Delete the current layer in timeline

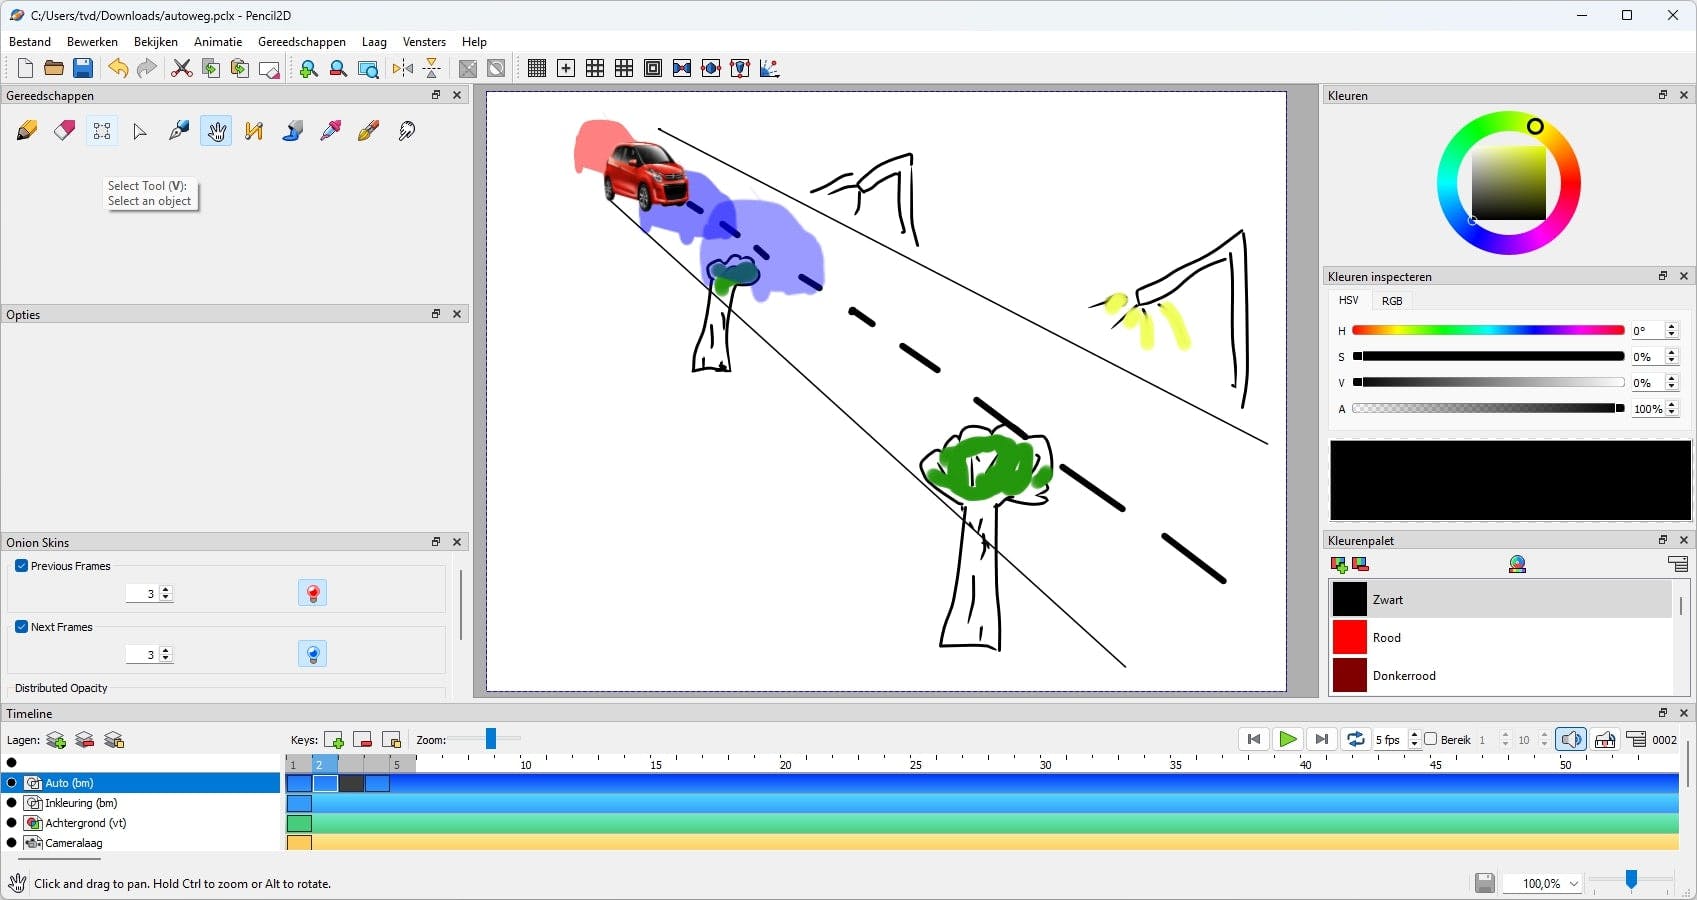[85, 740]
